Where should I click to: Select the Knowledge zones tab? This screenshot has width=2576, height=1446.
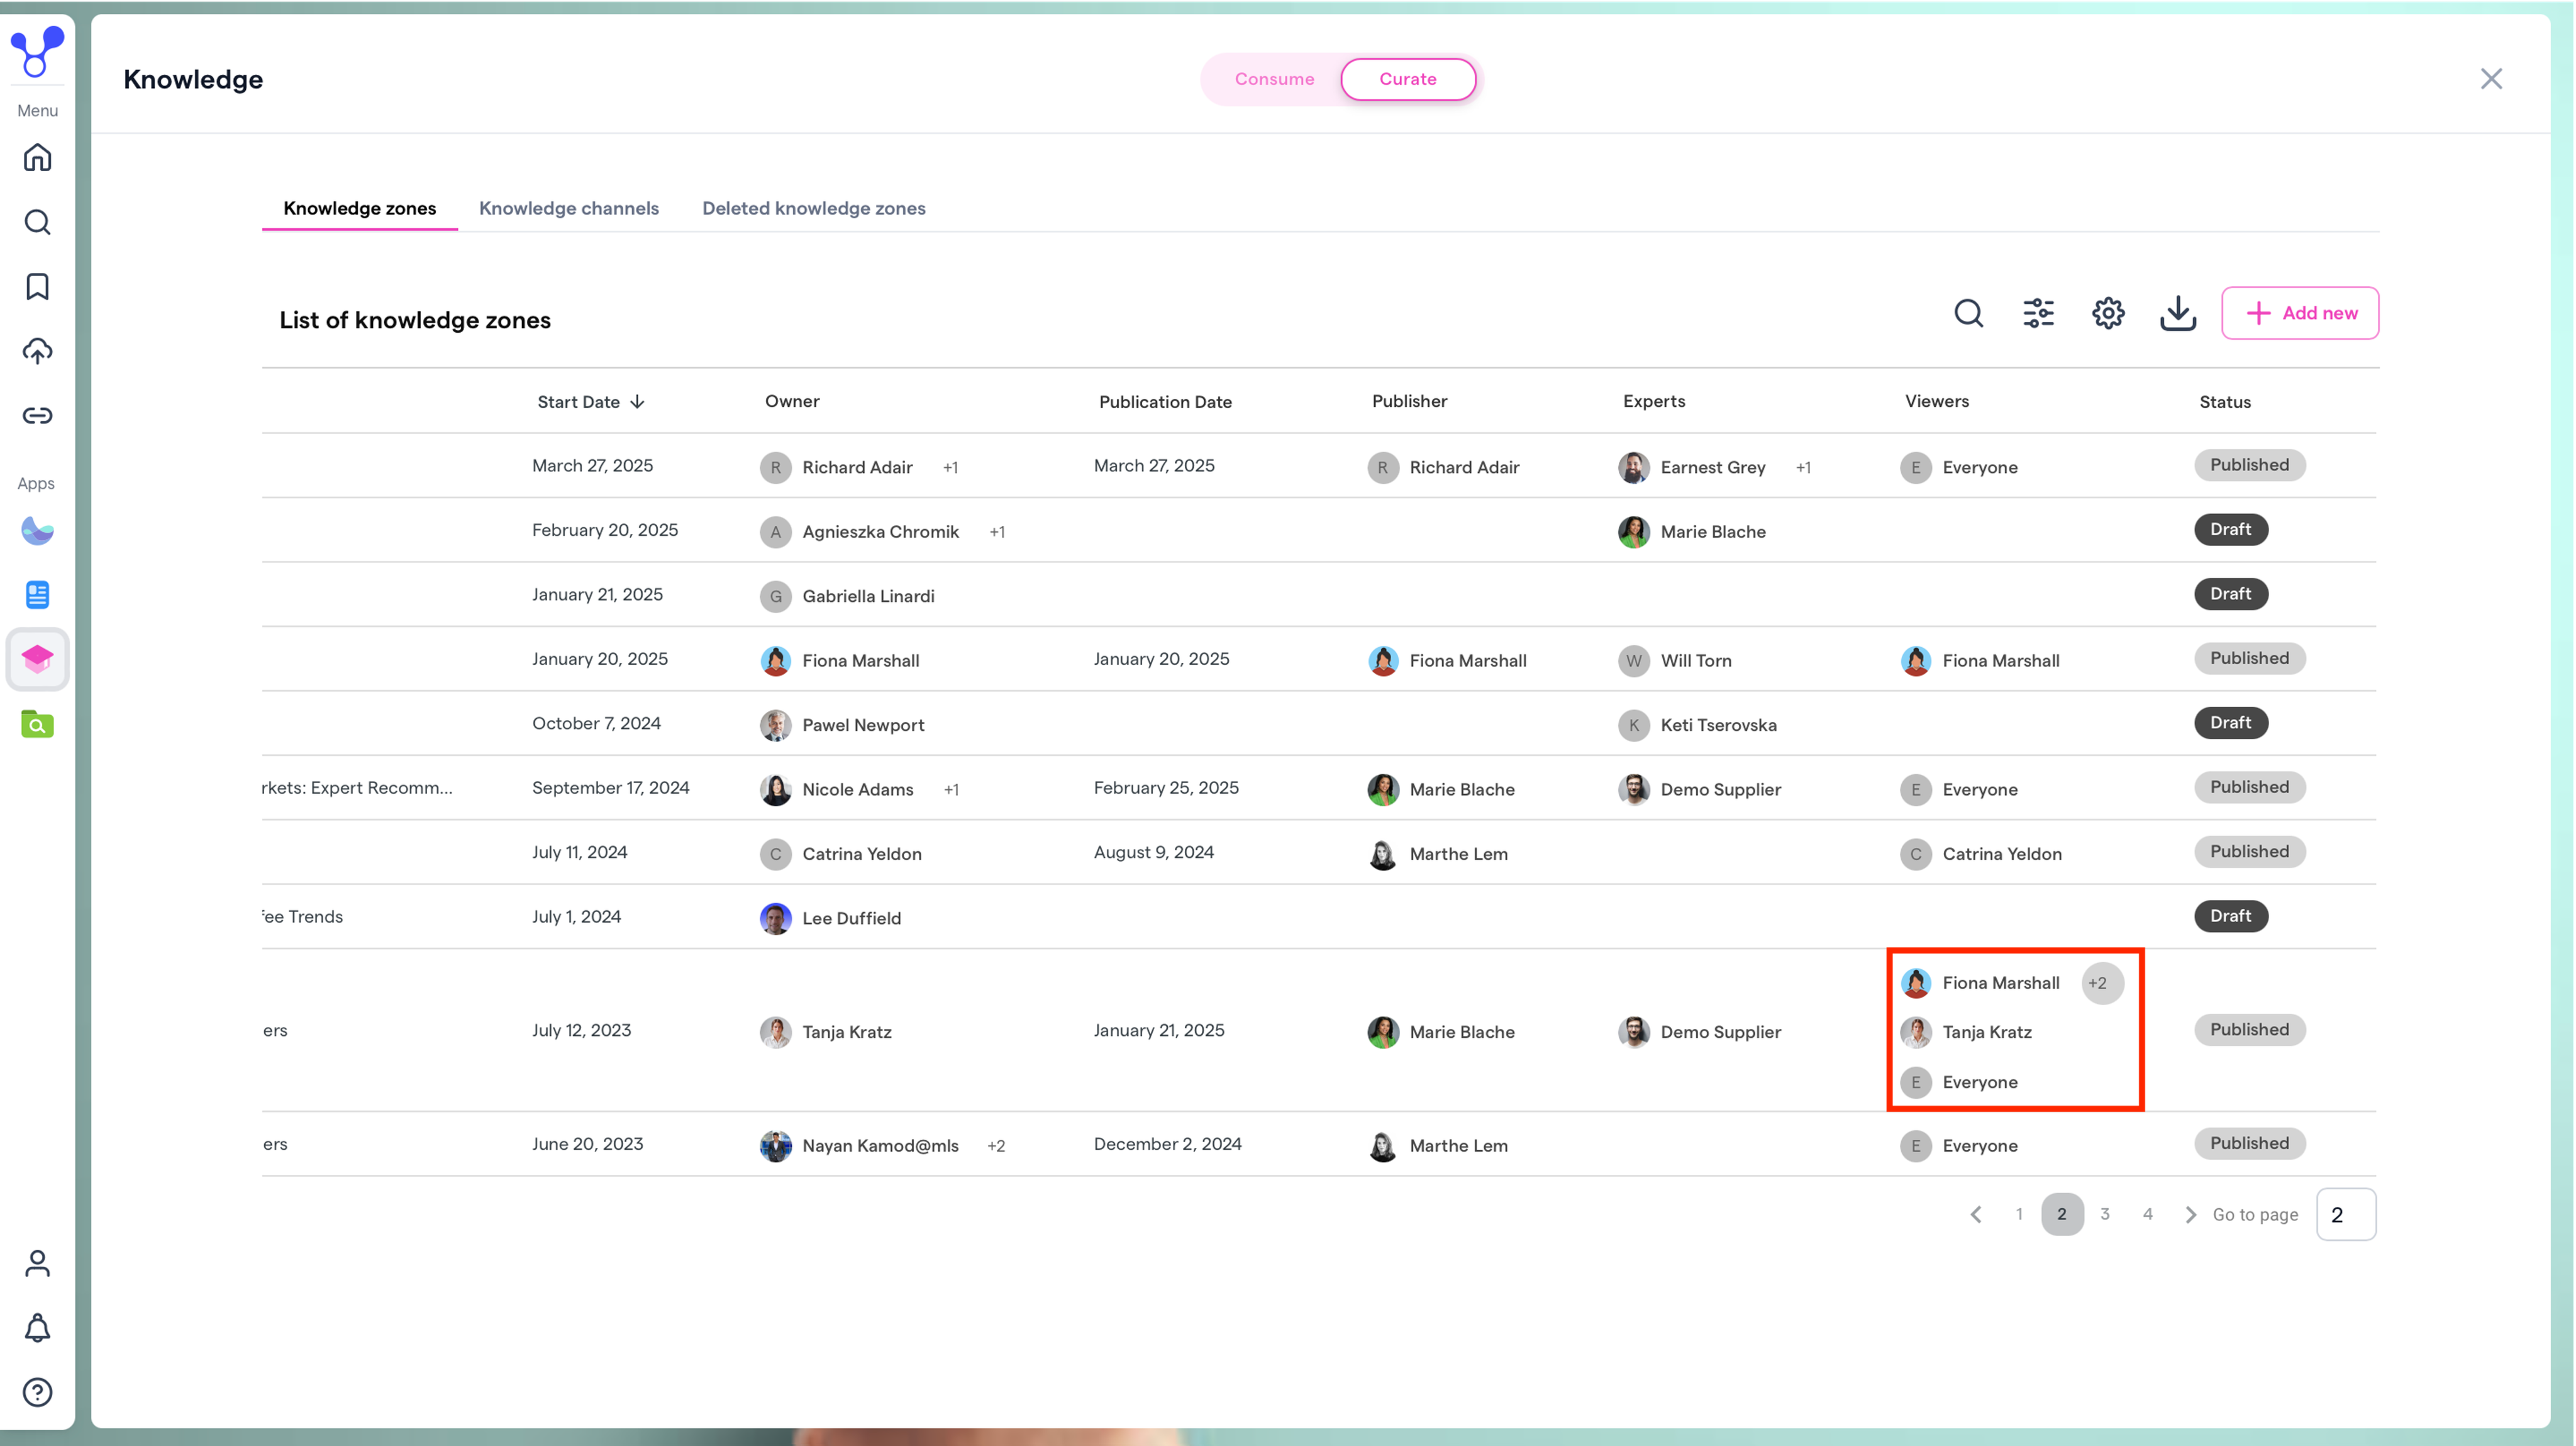pos(360,208)
